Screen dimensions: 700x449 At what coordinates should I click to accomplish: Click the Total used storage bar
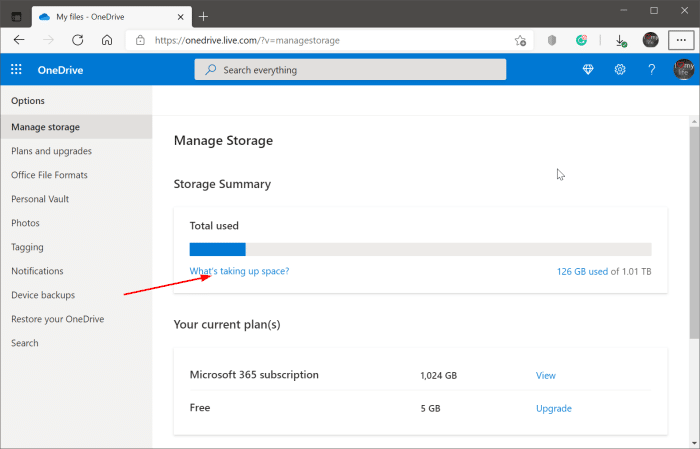[x=421, y=249]
